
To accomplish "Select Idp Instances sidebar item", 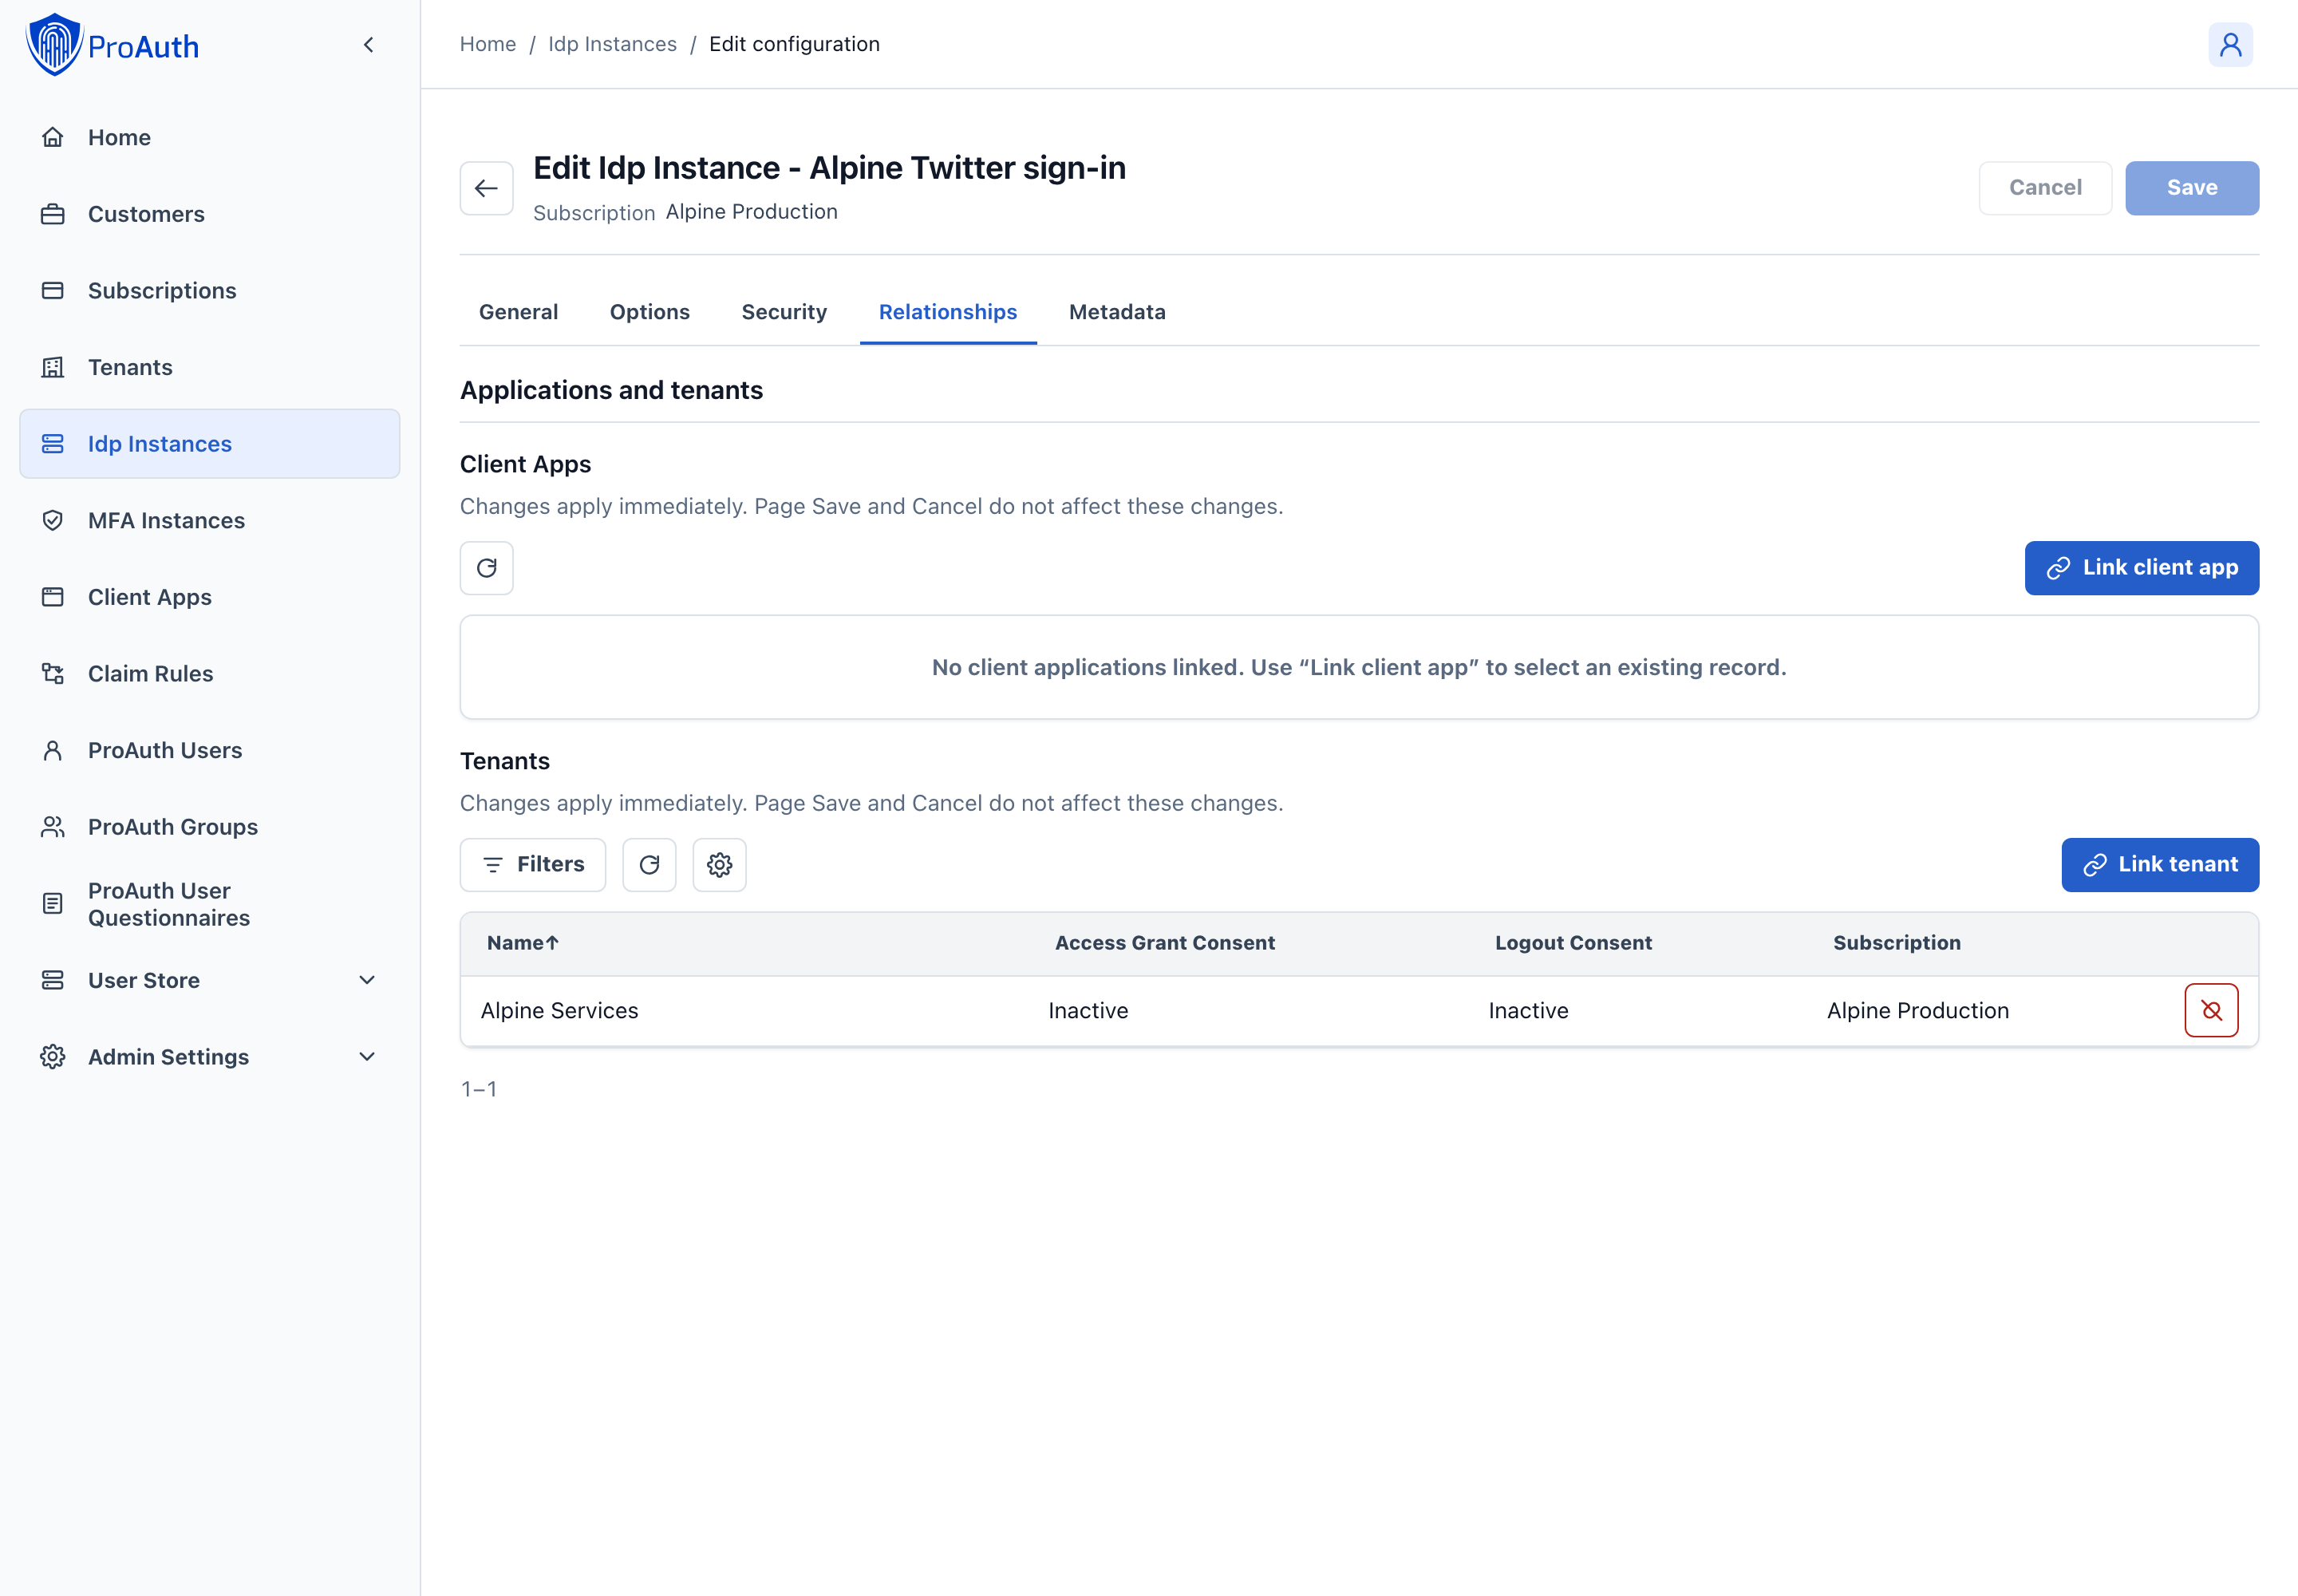I will [209, 444].
